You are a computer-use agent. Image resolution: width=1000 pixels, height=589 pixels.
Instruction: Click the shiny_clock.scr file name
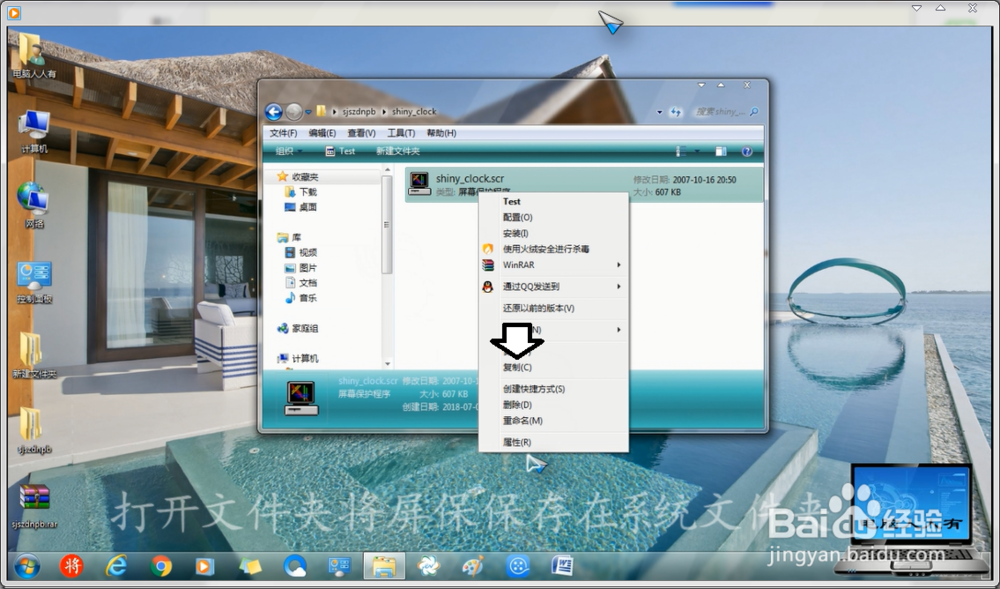pos(469,178)
